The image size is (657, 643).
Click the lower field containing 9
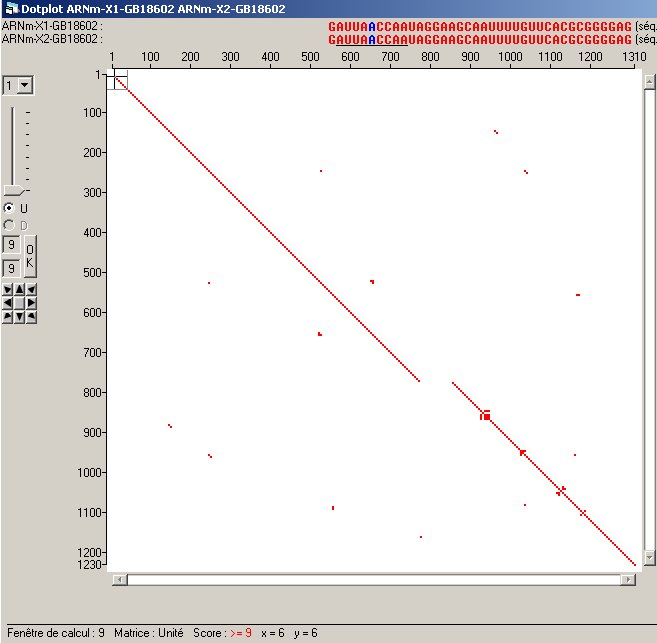11,268
